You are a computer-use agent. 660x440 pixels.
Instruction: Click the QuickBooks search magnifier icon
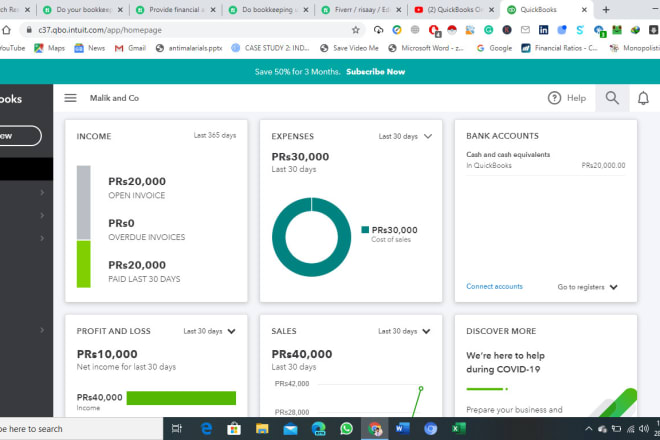point(612,98)
